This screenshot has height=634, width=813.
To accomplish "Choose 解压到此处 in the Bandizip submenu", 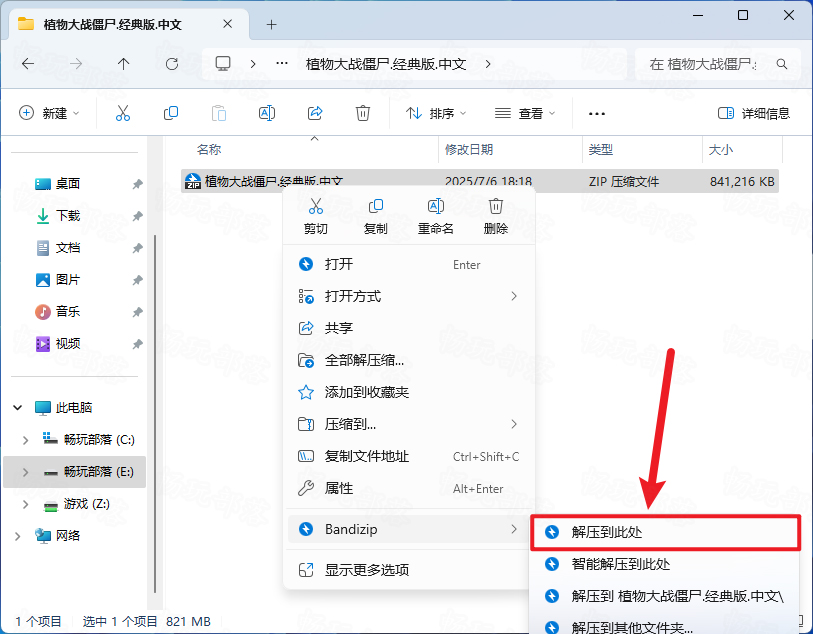I will (666, 532).
